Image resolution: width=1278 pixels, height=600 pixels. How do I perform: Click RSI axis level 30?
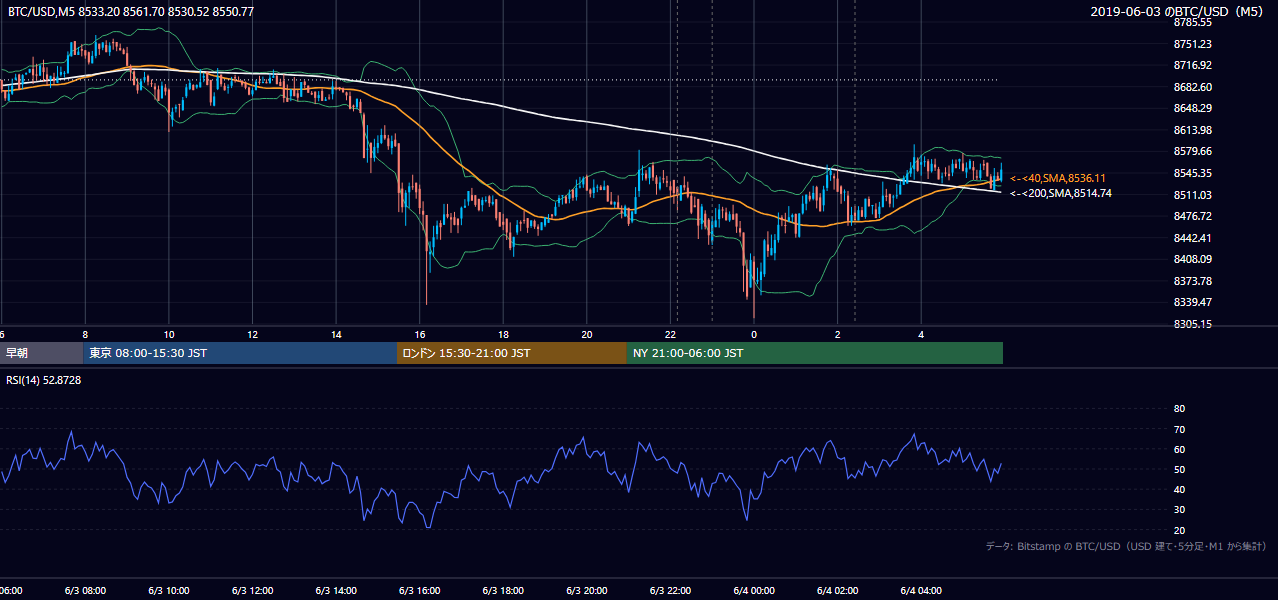click(1179, 510)
